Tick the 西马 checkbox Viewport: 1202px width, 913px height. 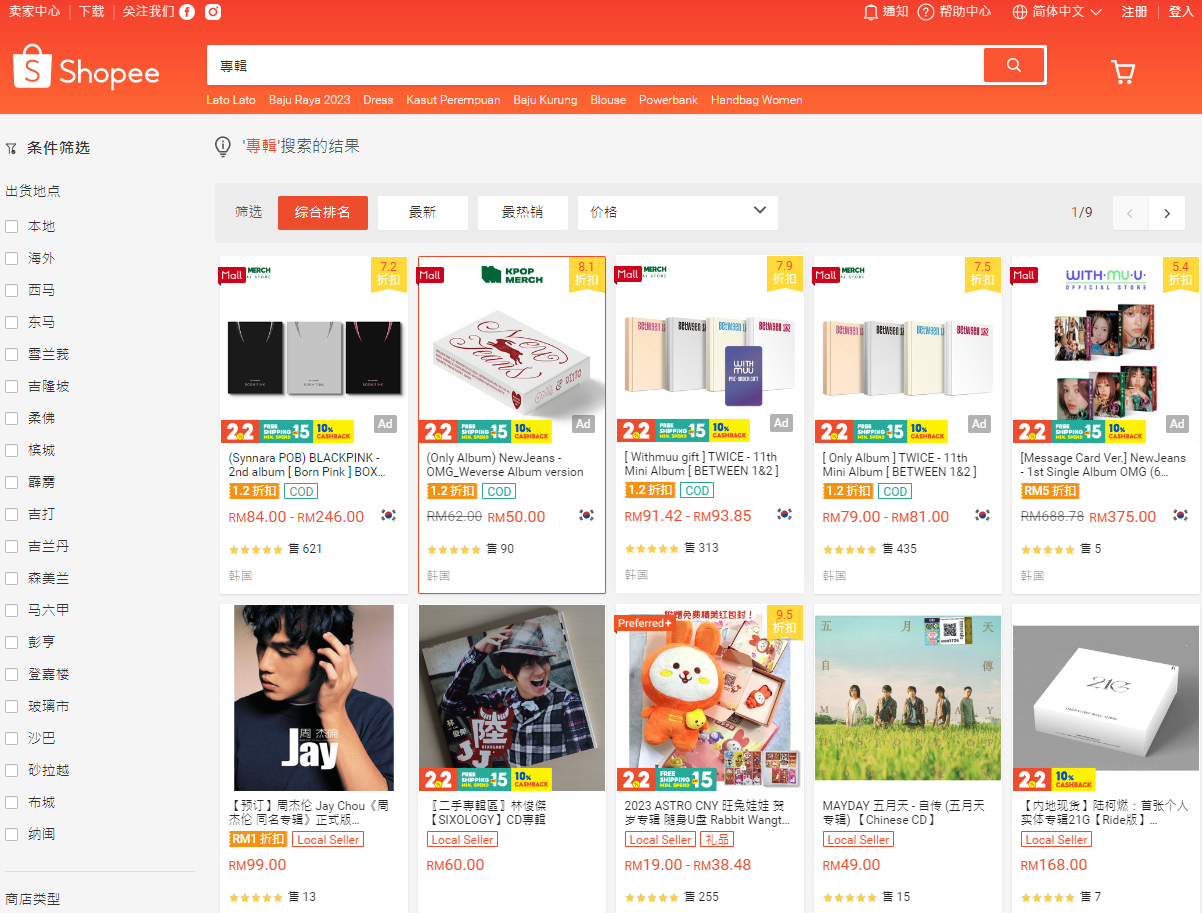[x=12, y=291]
